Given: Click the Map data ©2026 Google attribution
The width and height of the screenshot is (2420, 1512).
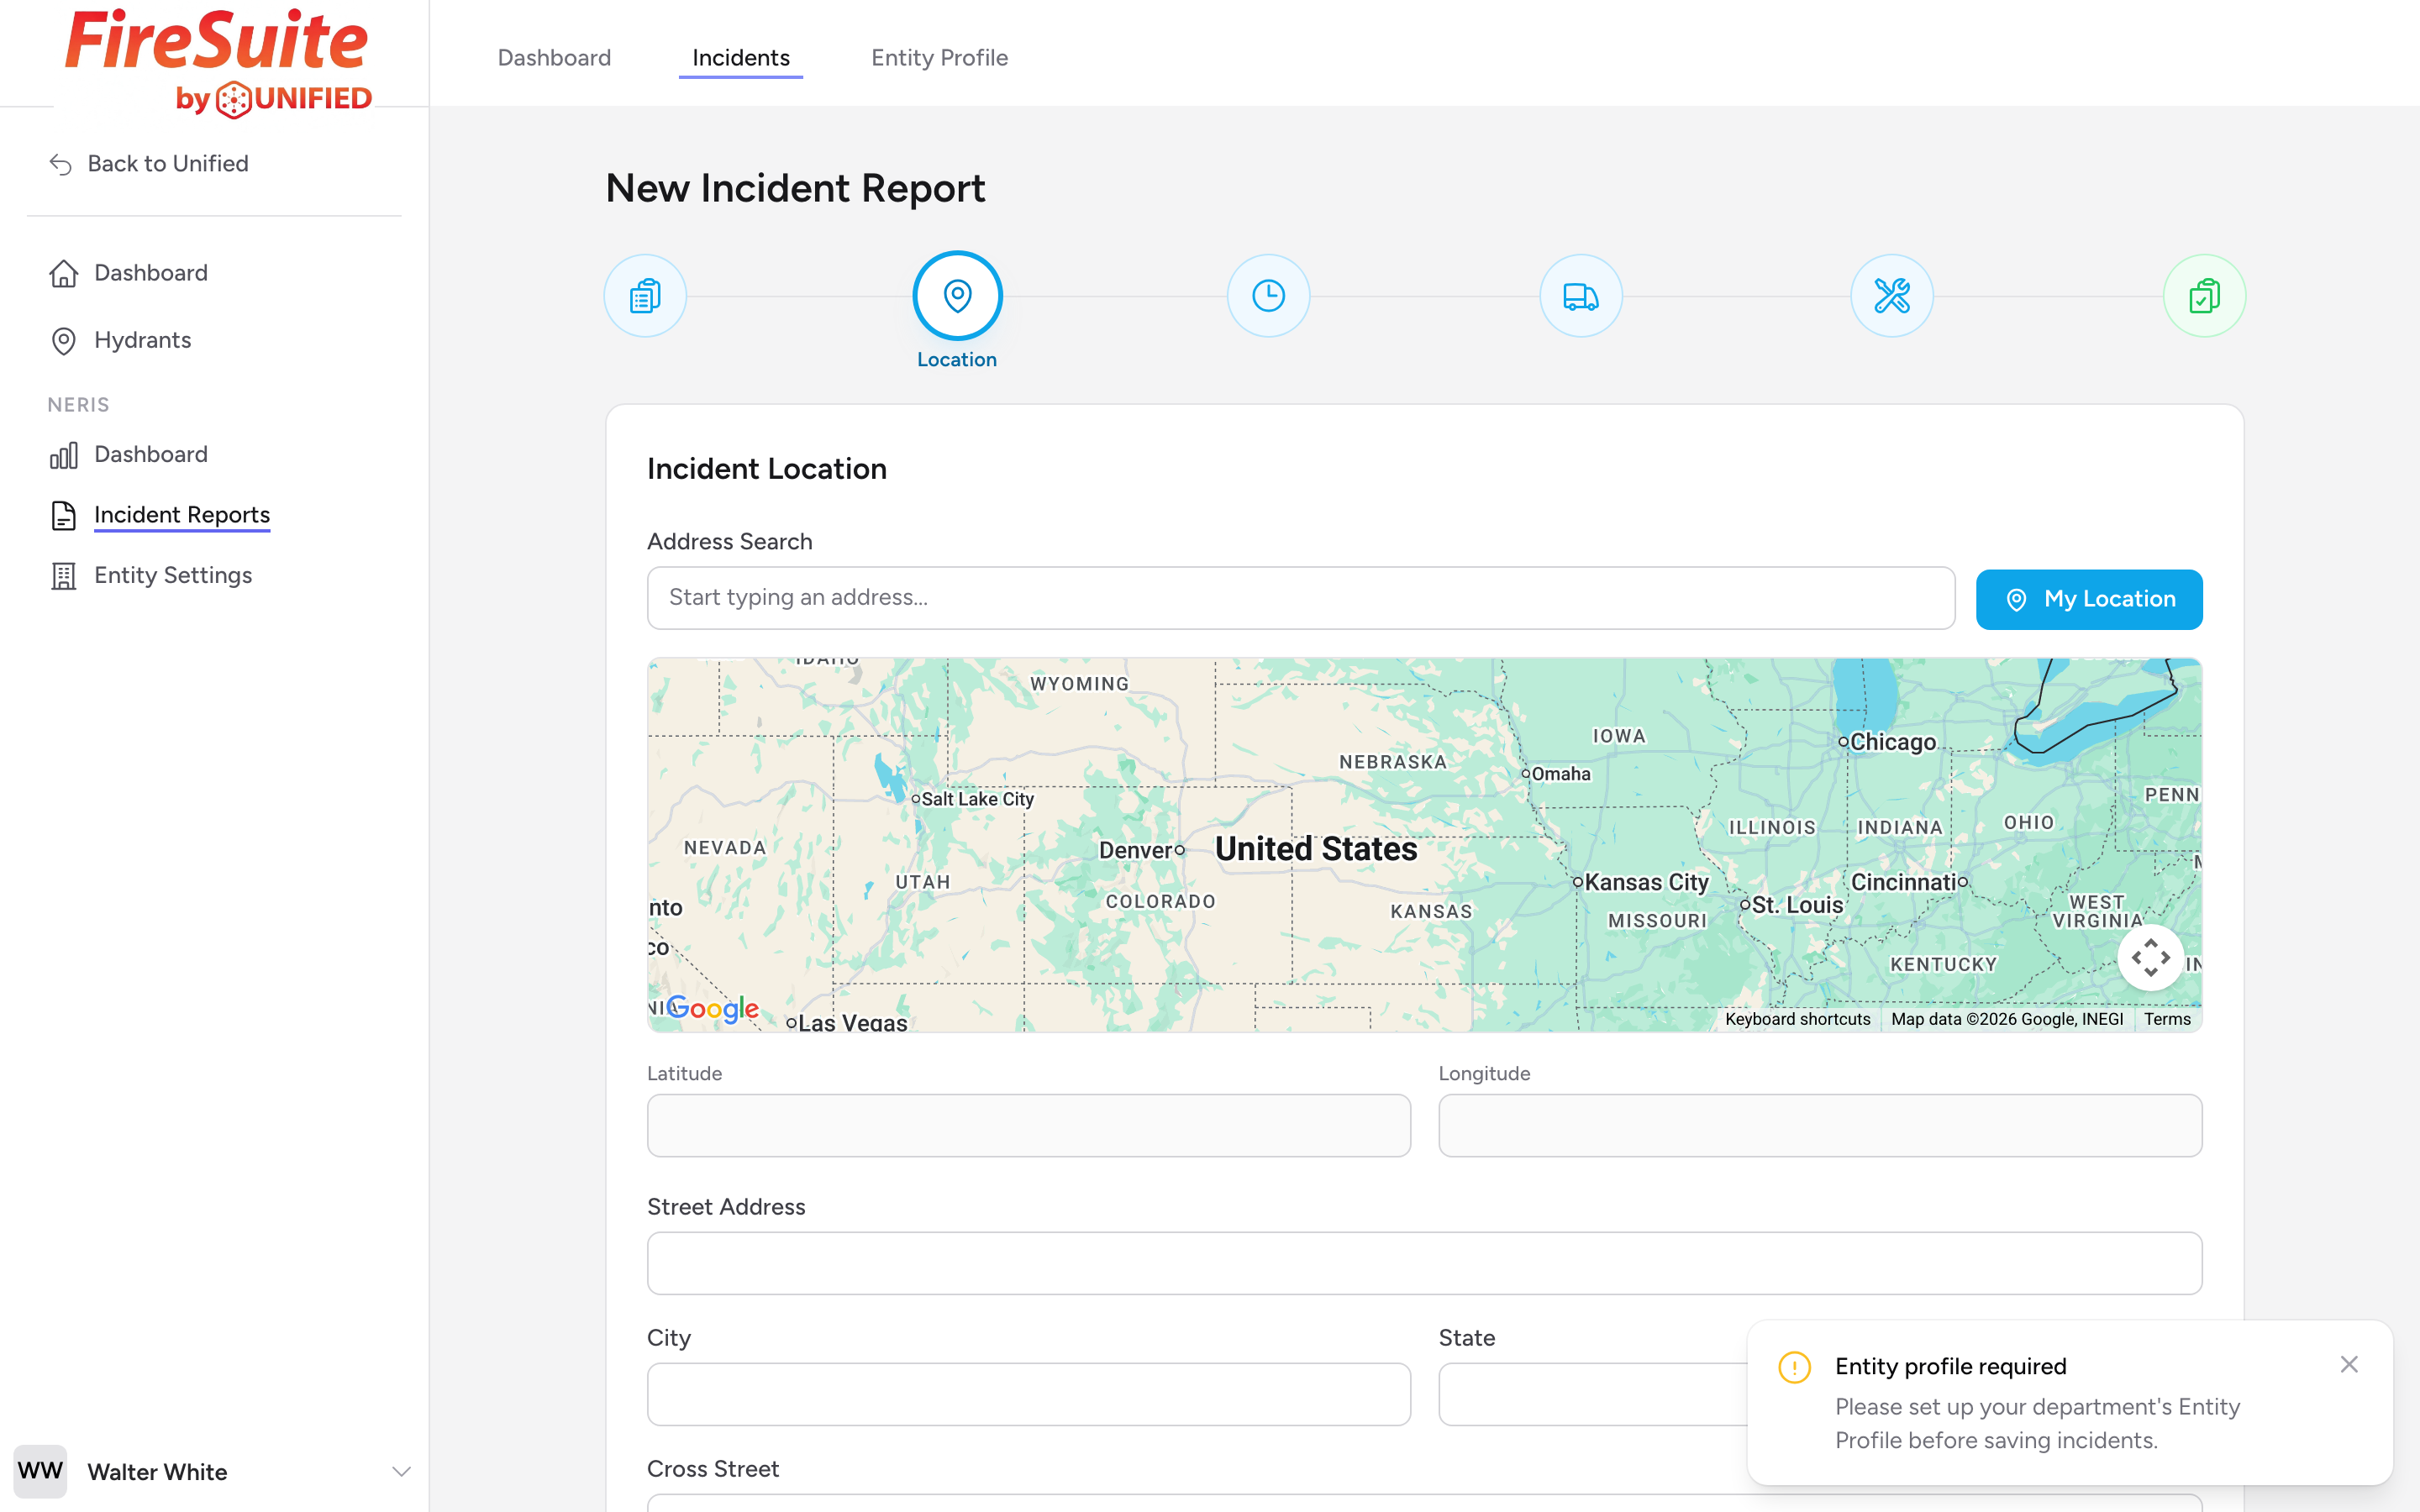Looking at the screenshot, I should [x=2007, y=1019].
